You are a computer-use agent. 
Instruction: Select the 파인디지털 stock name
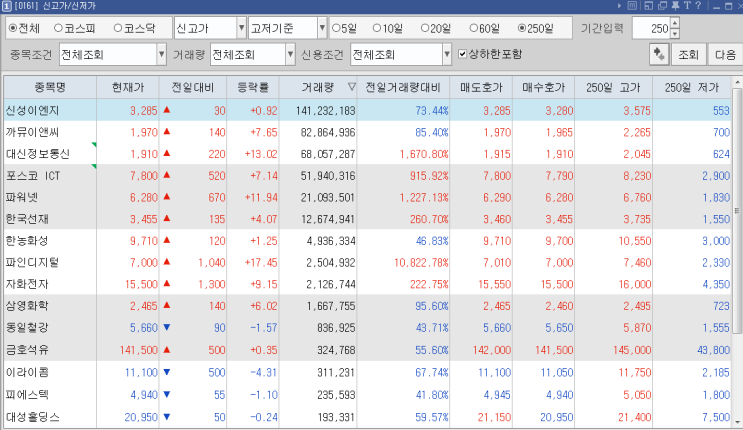point(32,262)
